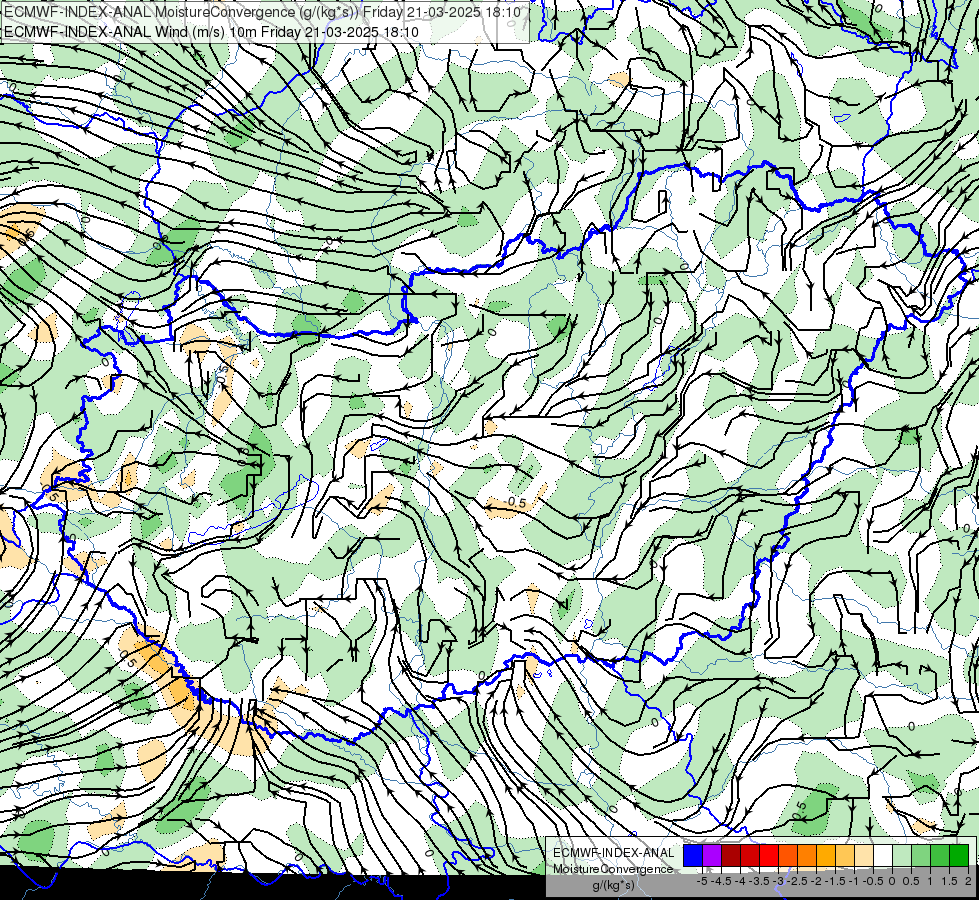Click the '-3.5' legend tick label
Image resolution: width=979 pixels, height=900 pixels.
point(759,881)
